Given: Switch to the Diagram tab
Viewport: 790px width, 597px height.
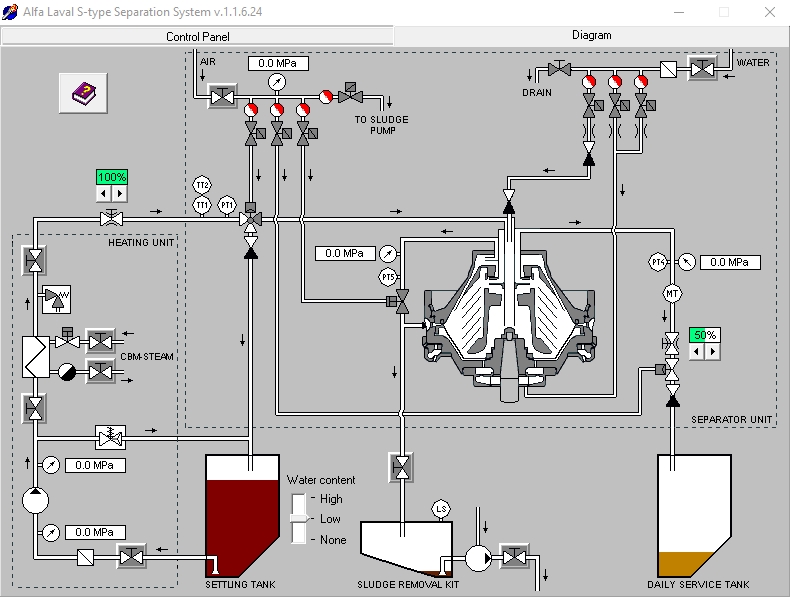Looking at the screenshot, I should (x=591, y=35).
